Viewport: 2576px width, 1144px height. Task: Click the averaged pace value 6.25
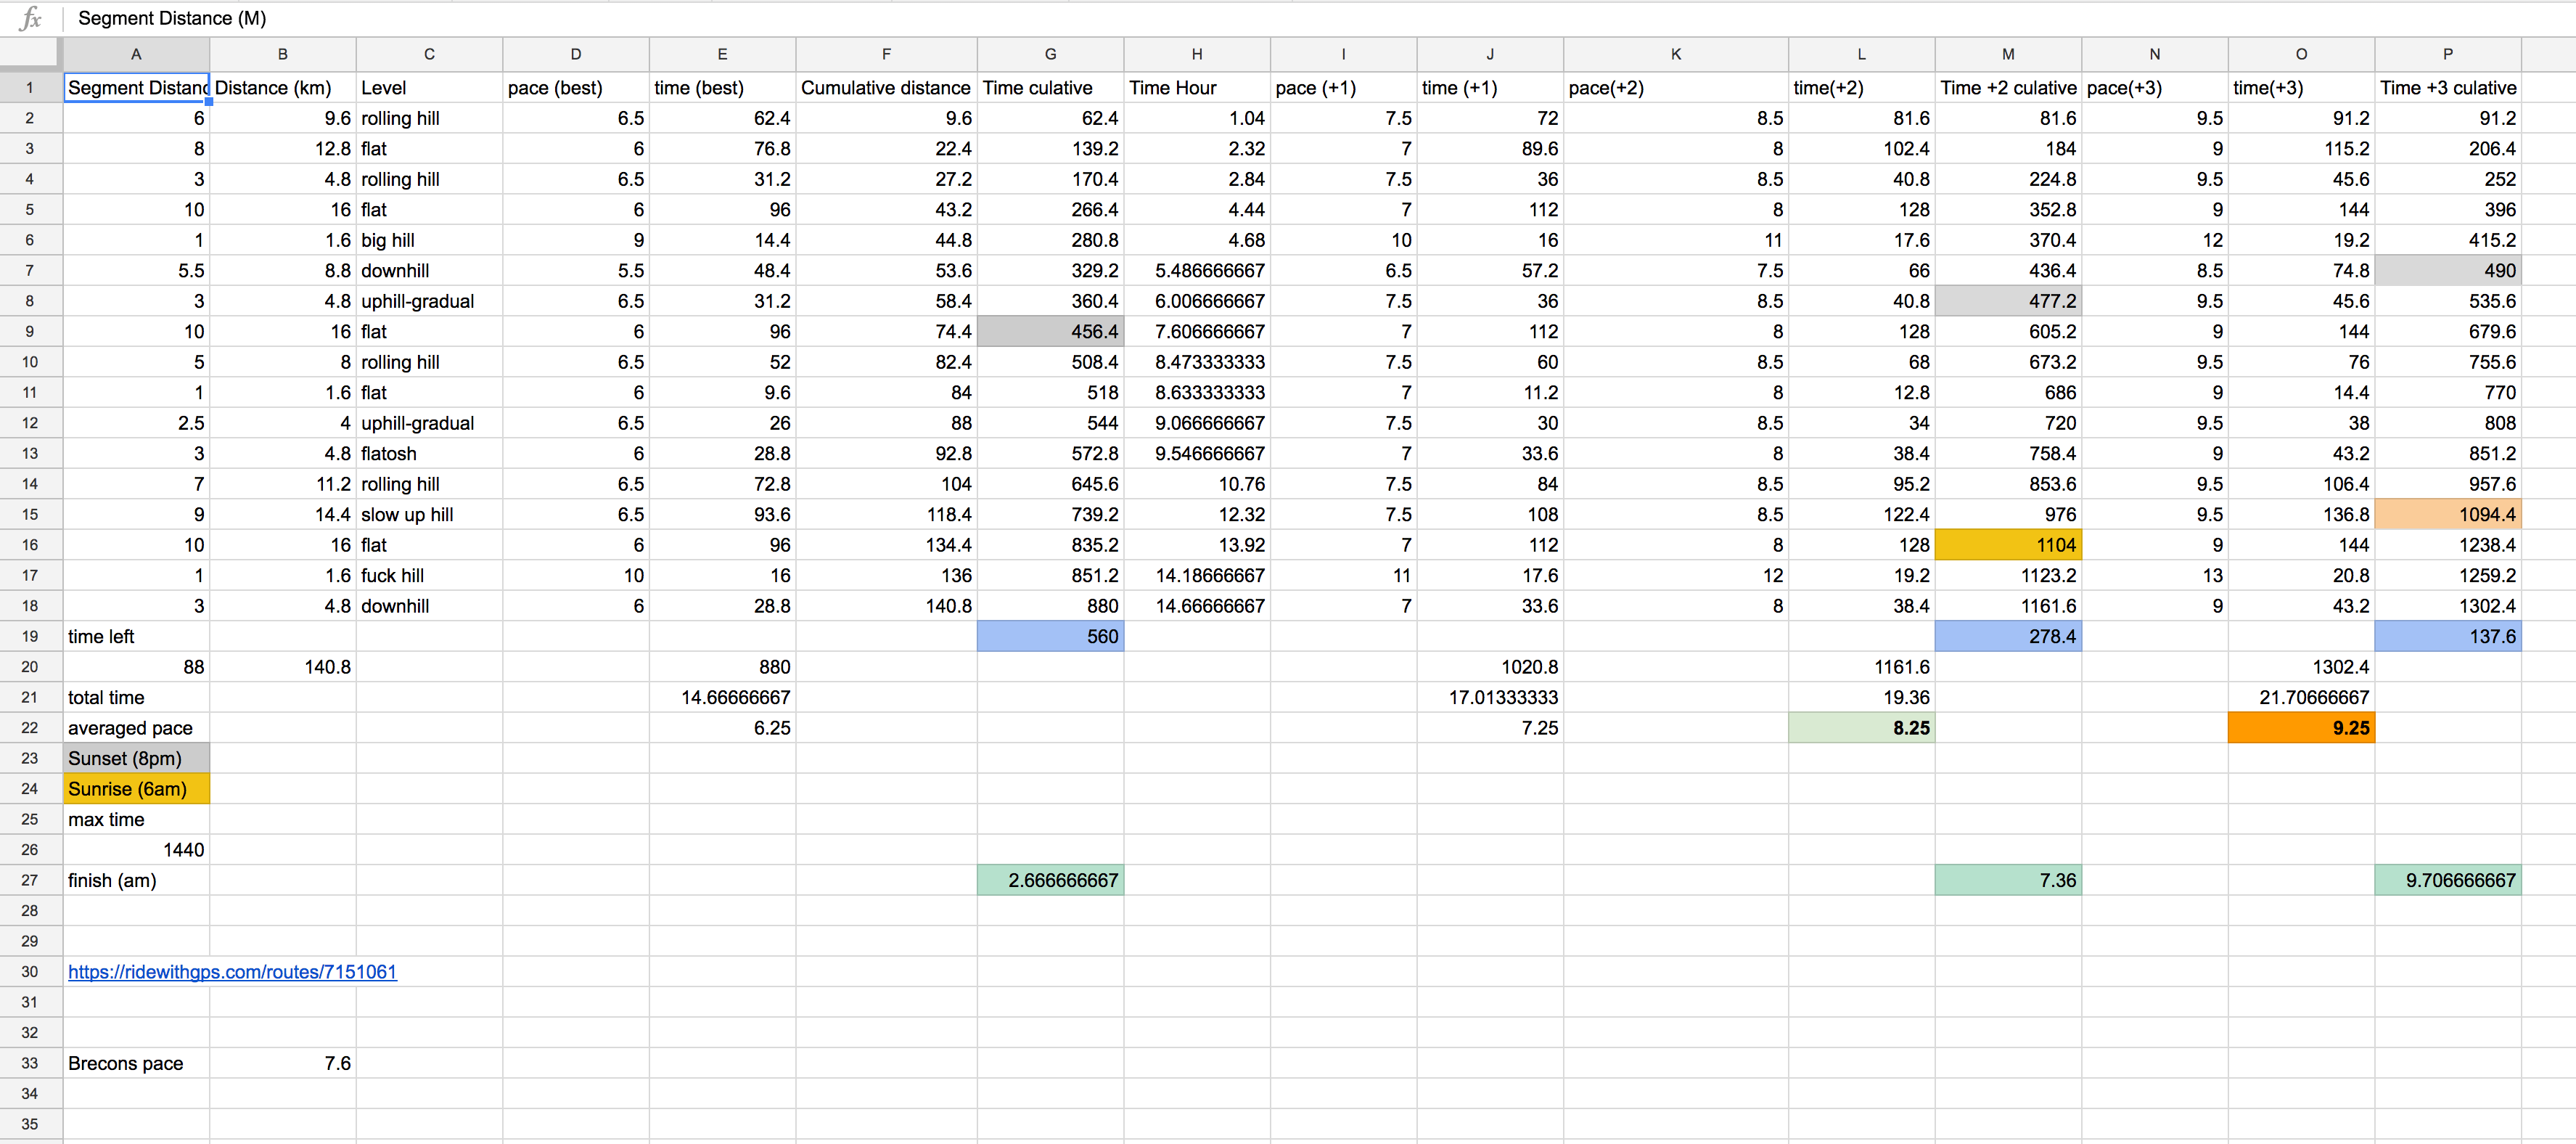tap(722, 728)
